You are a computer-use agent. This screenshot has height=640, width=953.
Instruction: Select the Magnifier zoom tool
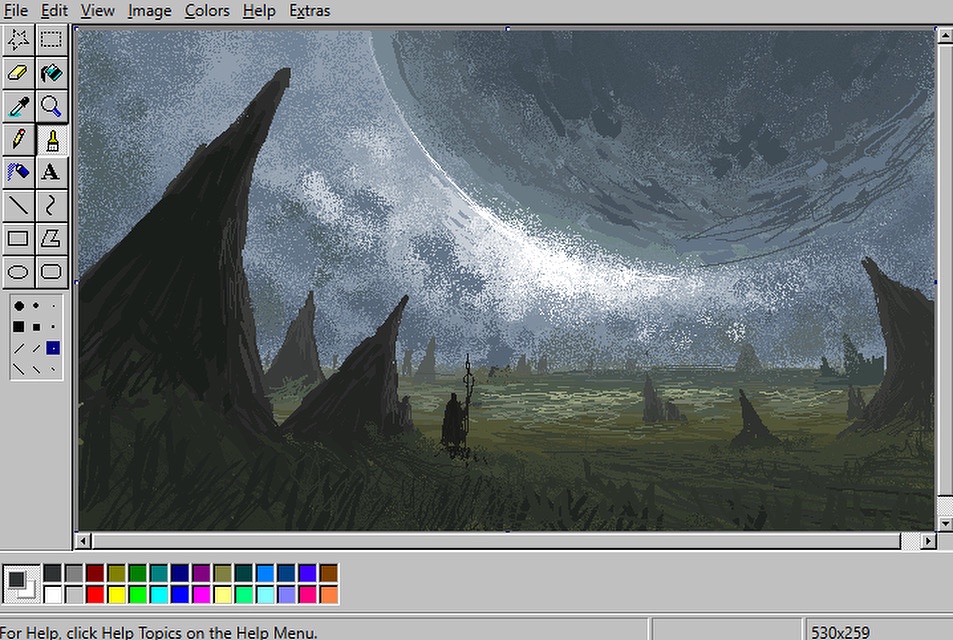pyautogui.click(x=51, y=106)
